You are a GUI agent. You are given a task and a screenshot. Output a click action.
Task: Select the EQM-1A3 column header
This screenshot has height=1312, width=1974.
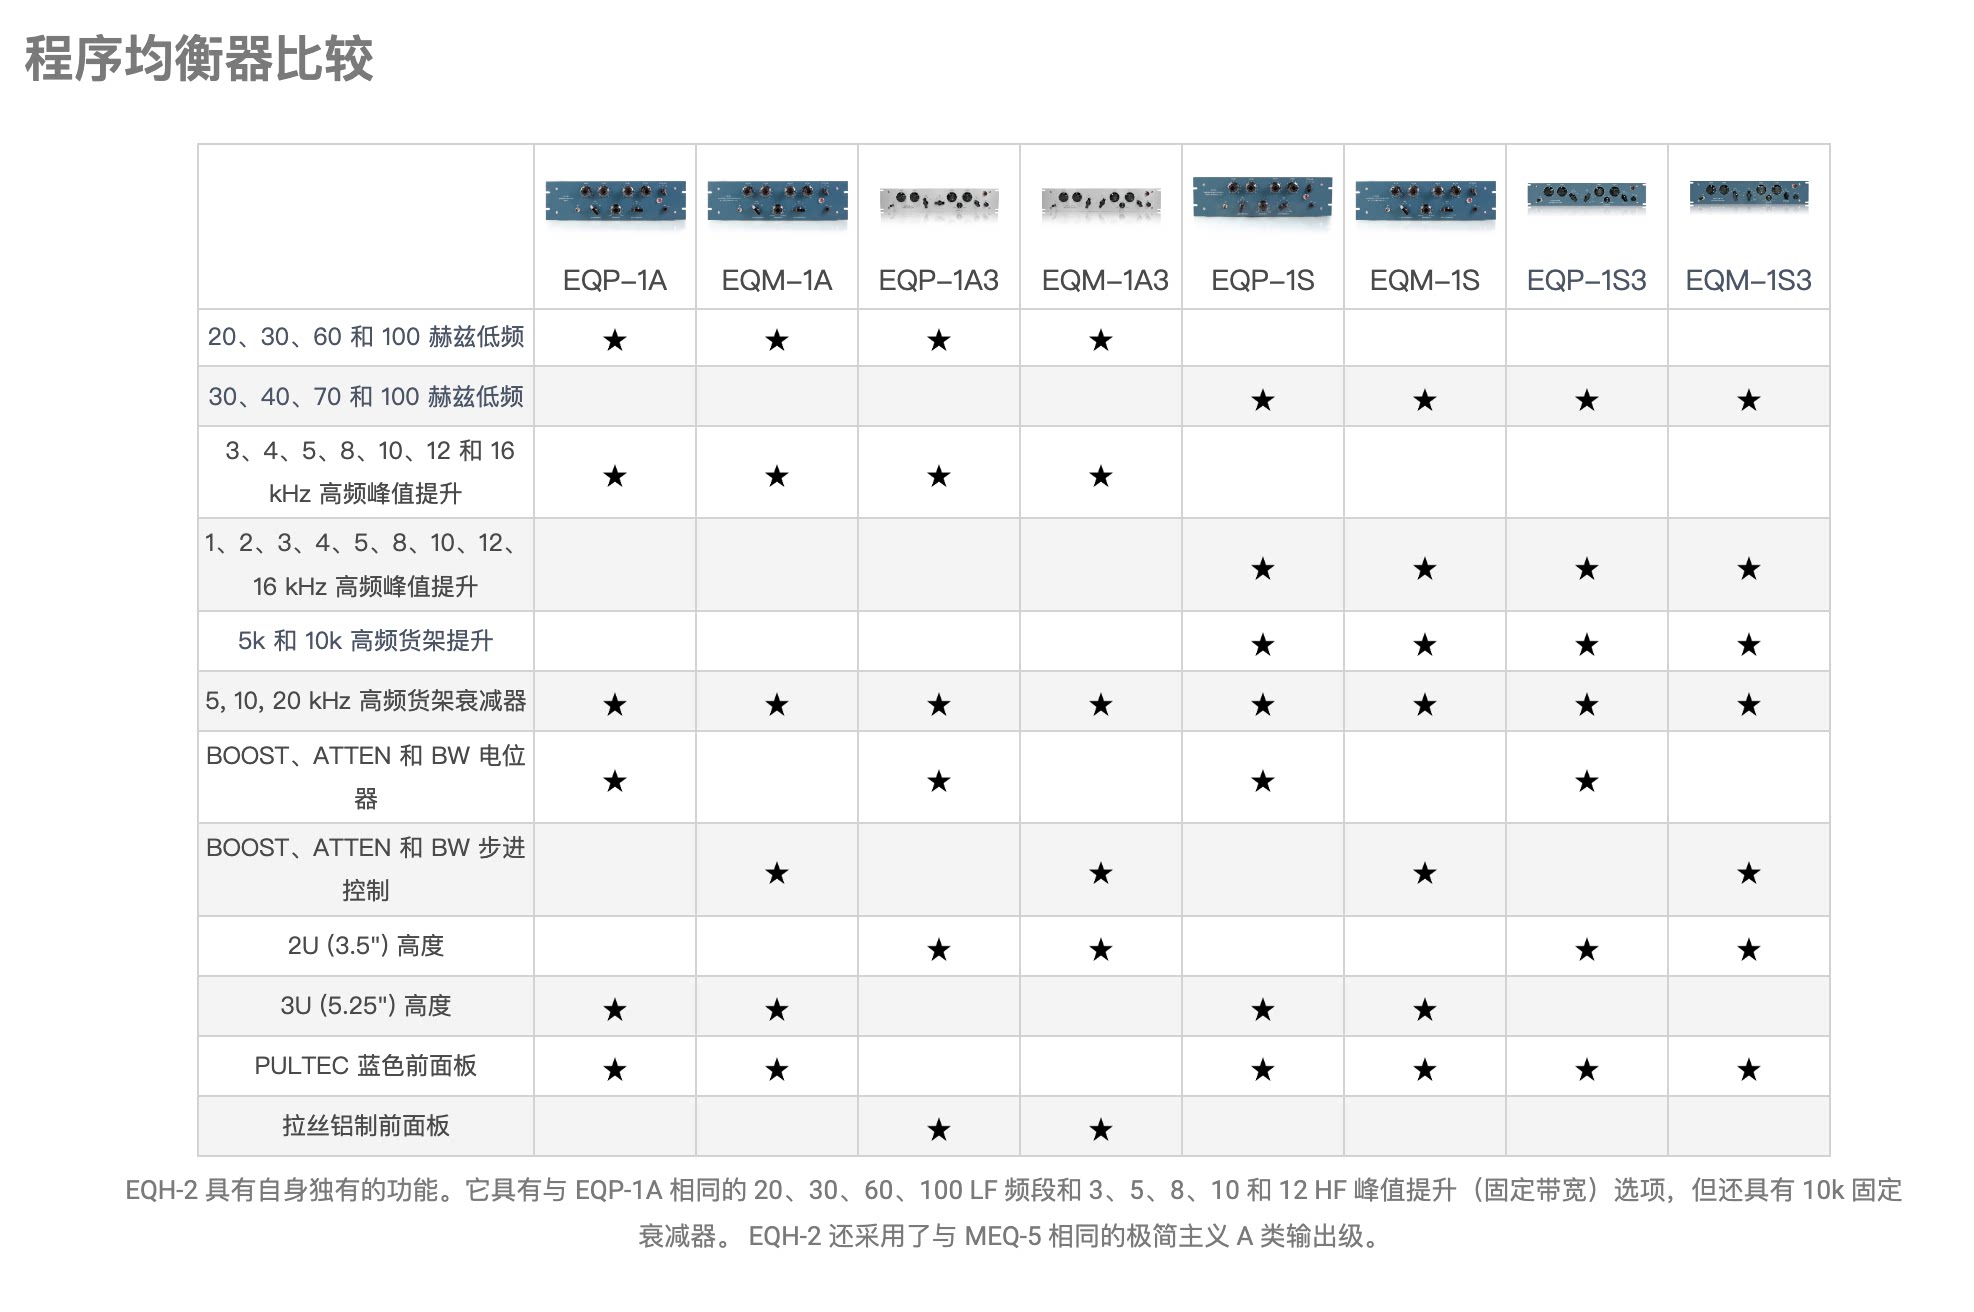(x=1105, y=280)
